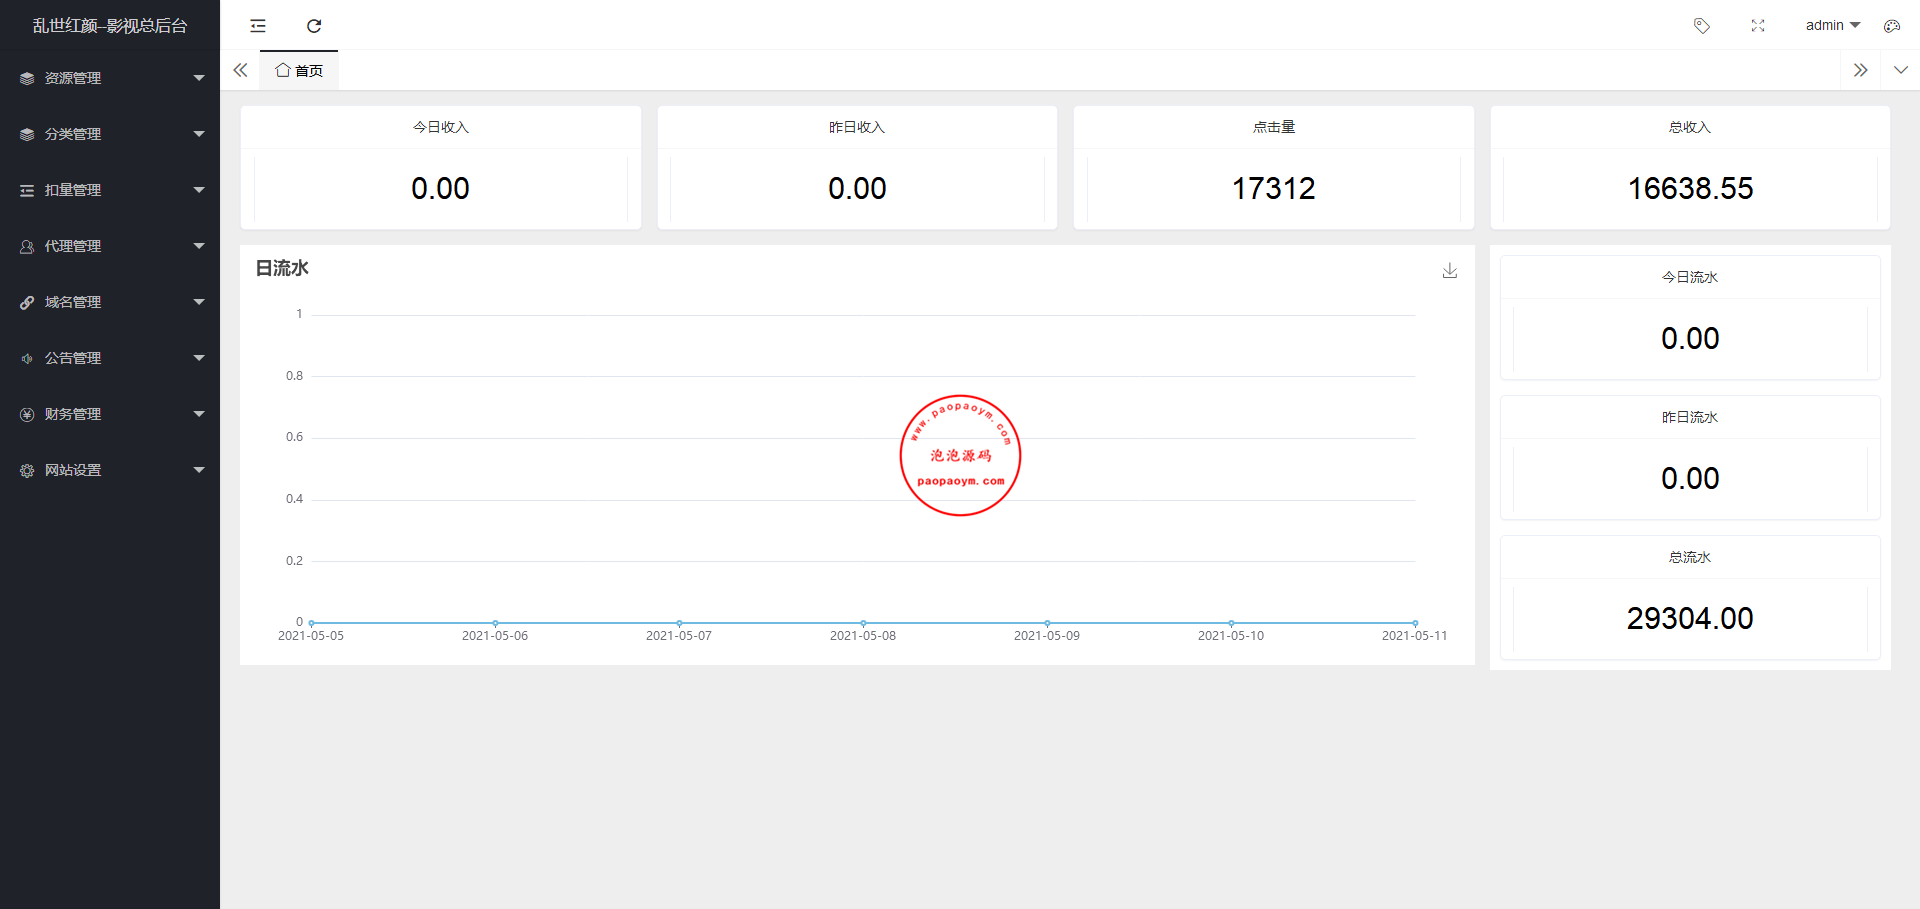Click the 2021-05-08 chart data point
The height and width of the screenshot is (909, 1920).
tap(863, 623)
